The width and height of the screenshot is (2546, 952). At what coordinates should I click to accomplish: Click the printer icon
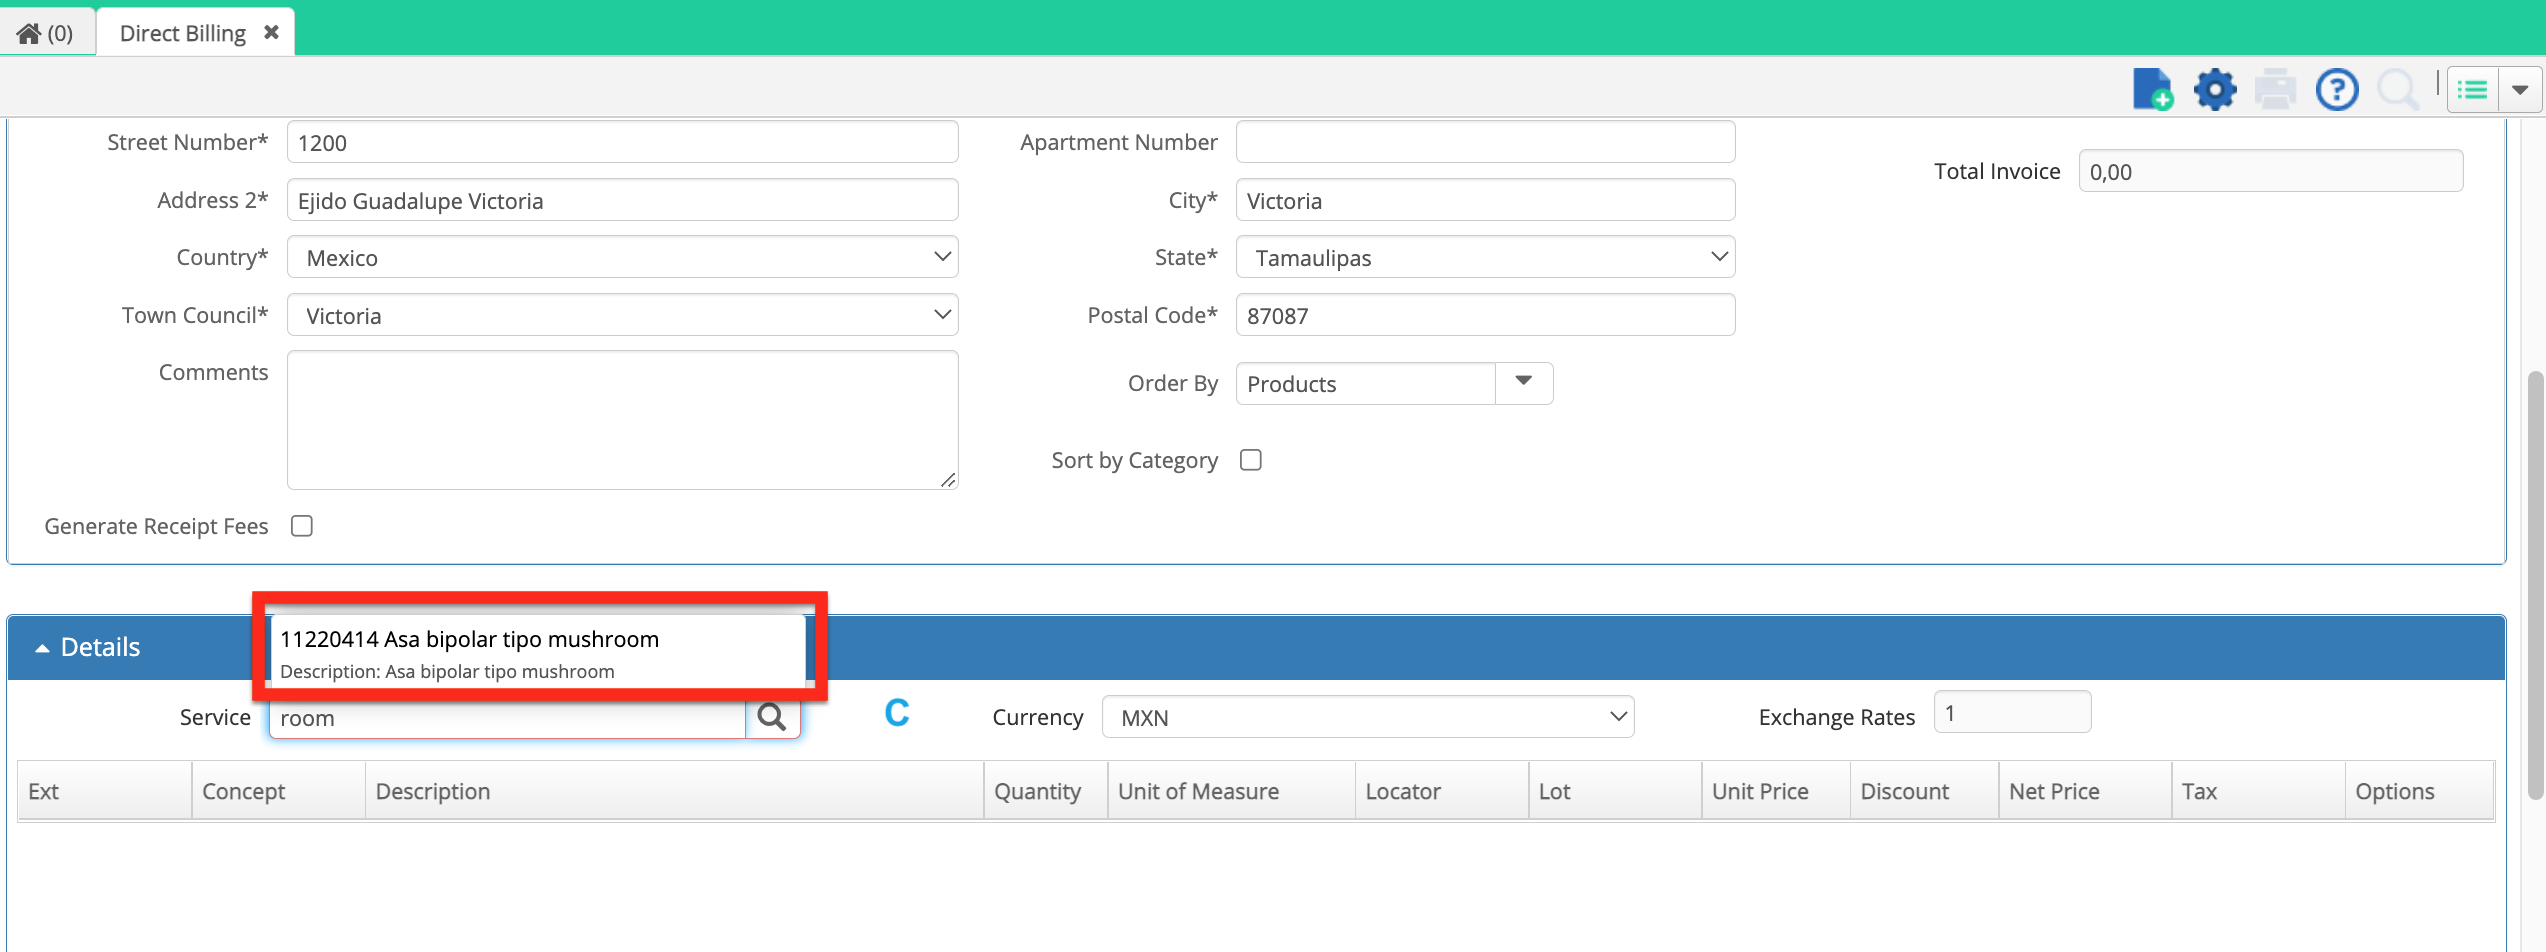click(x=2275, y=90)
